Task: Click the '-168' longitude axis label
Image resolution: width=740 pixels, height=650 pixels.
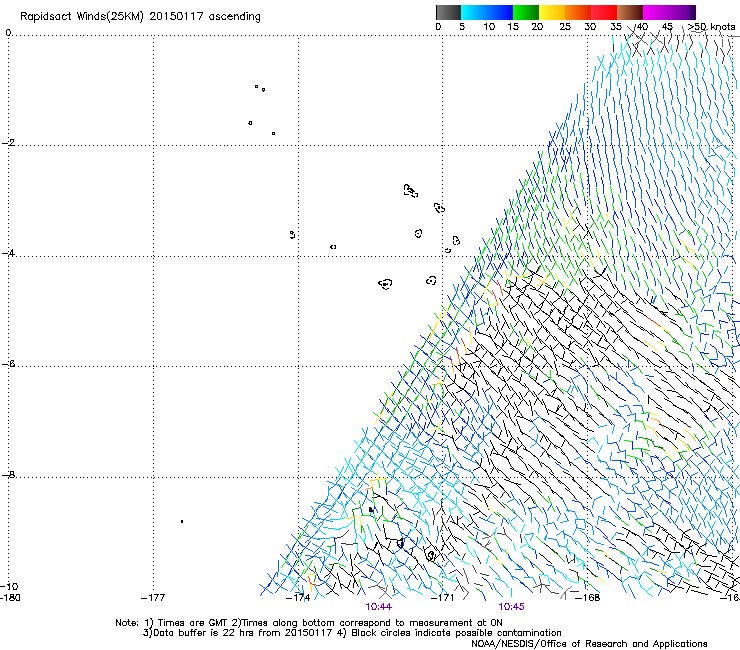Action: [588, 598]
